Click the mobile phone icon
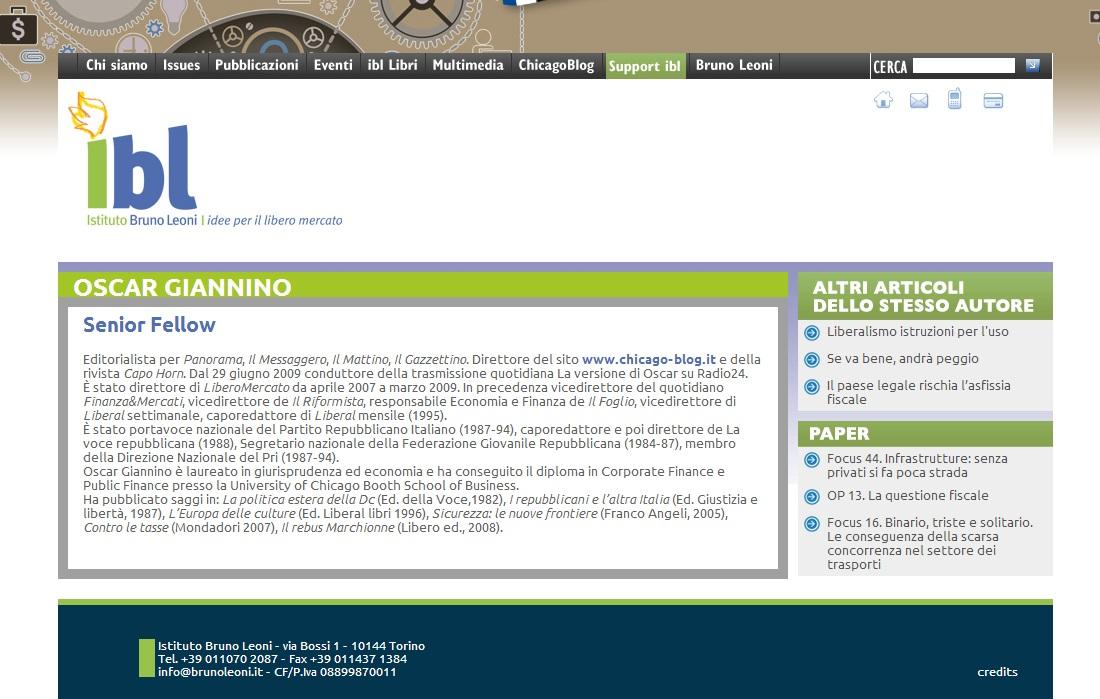The width and height of the screenshot is (1100, 699). click(x=955, y=99)
